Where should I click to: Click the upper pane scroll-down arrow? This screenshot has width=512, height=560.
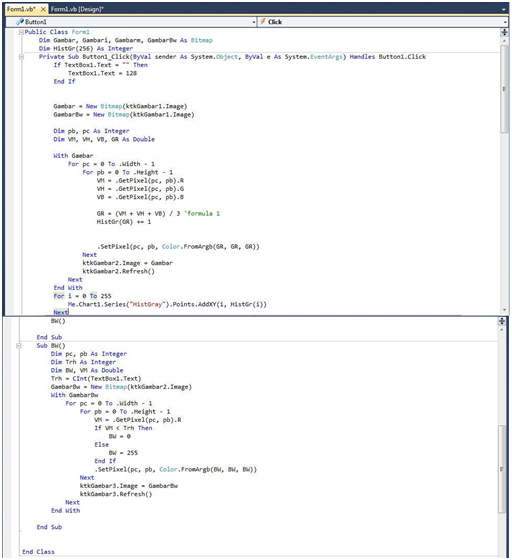pyautogui.click(x=504, y=310)
